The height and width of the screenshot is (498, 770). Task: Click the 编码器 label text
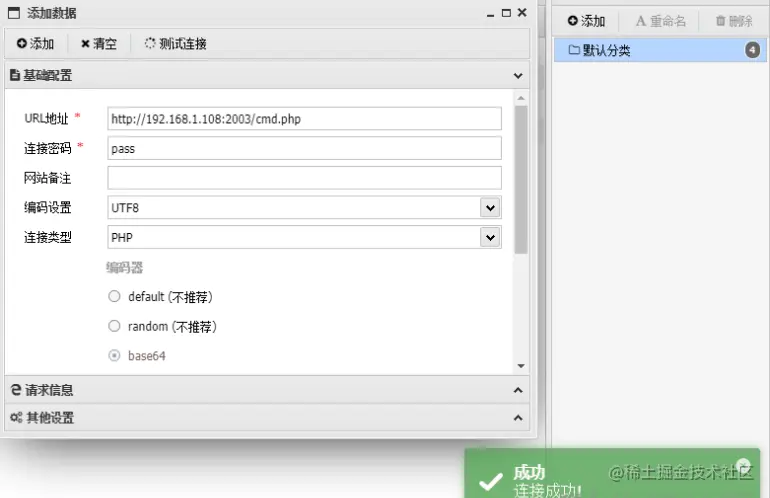(124, 268)
